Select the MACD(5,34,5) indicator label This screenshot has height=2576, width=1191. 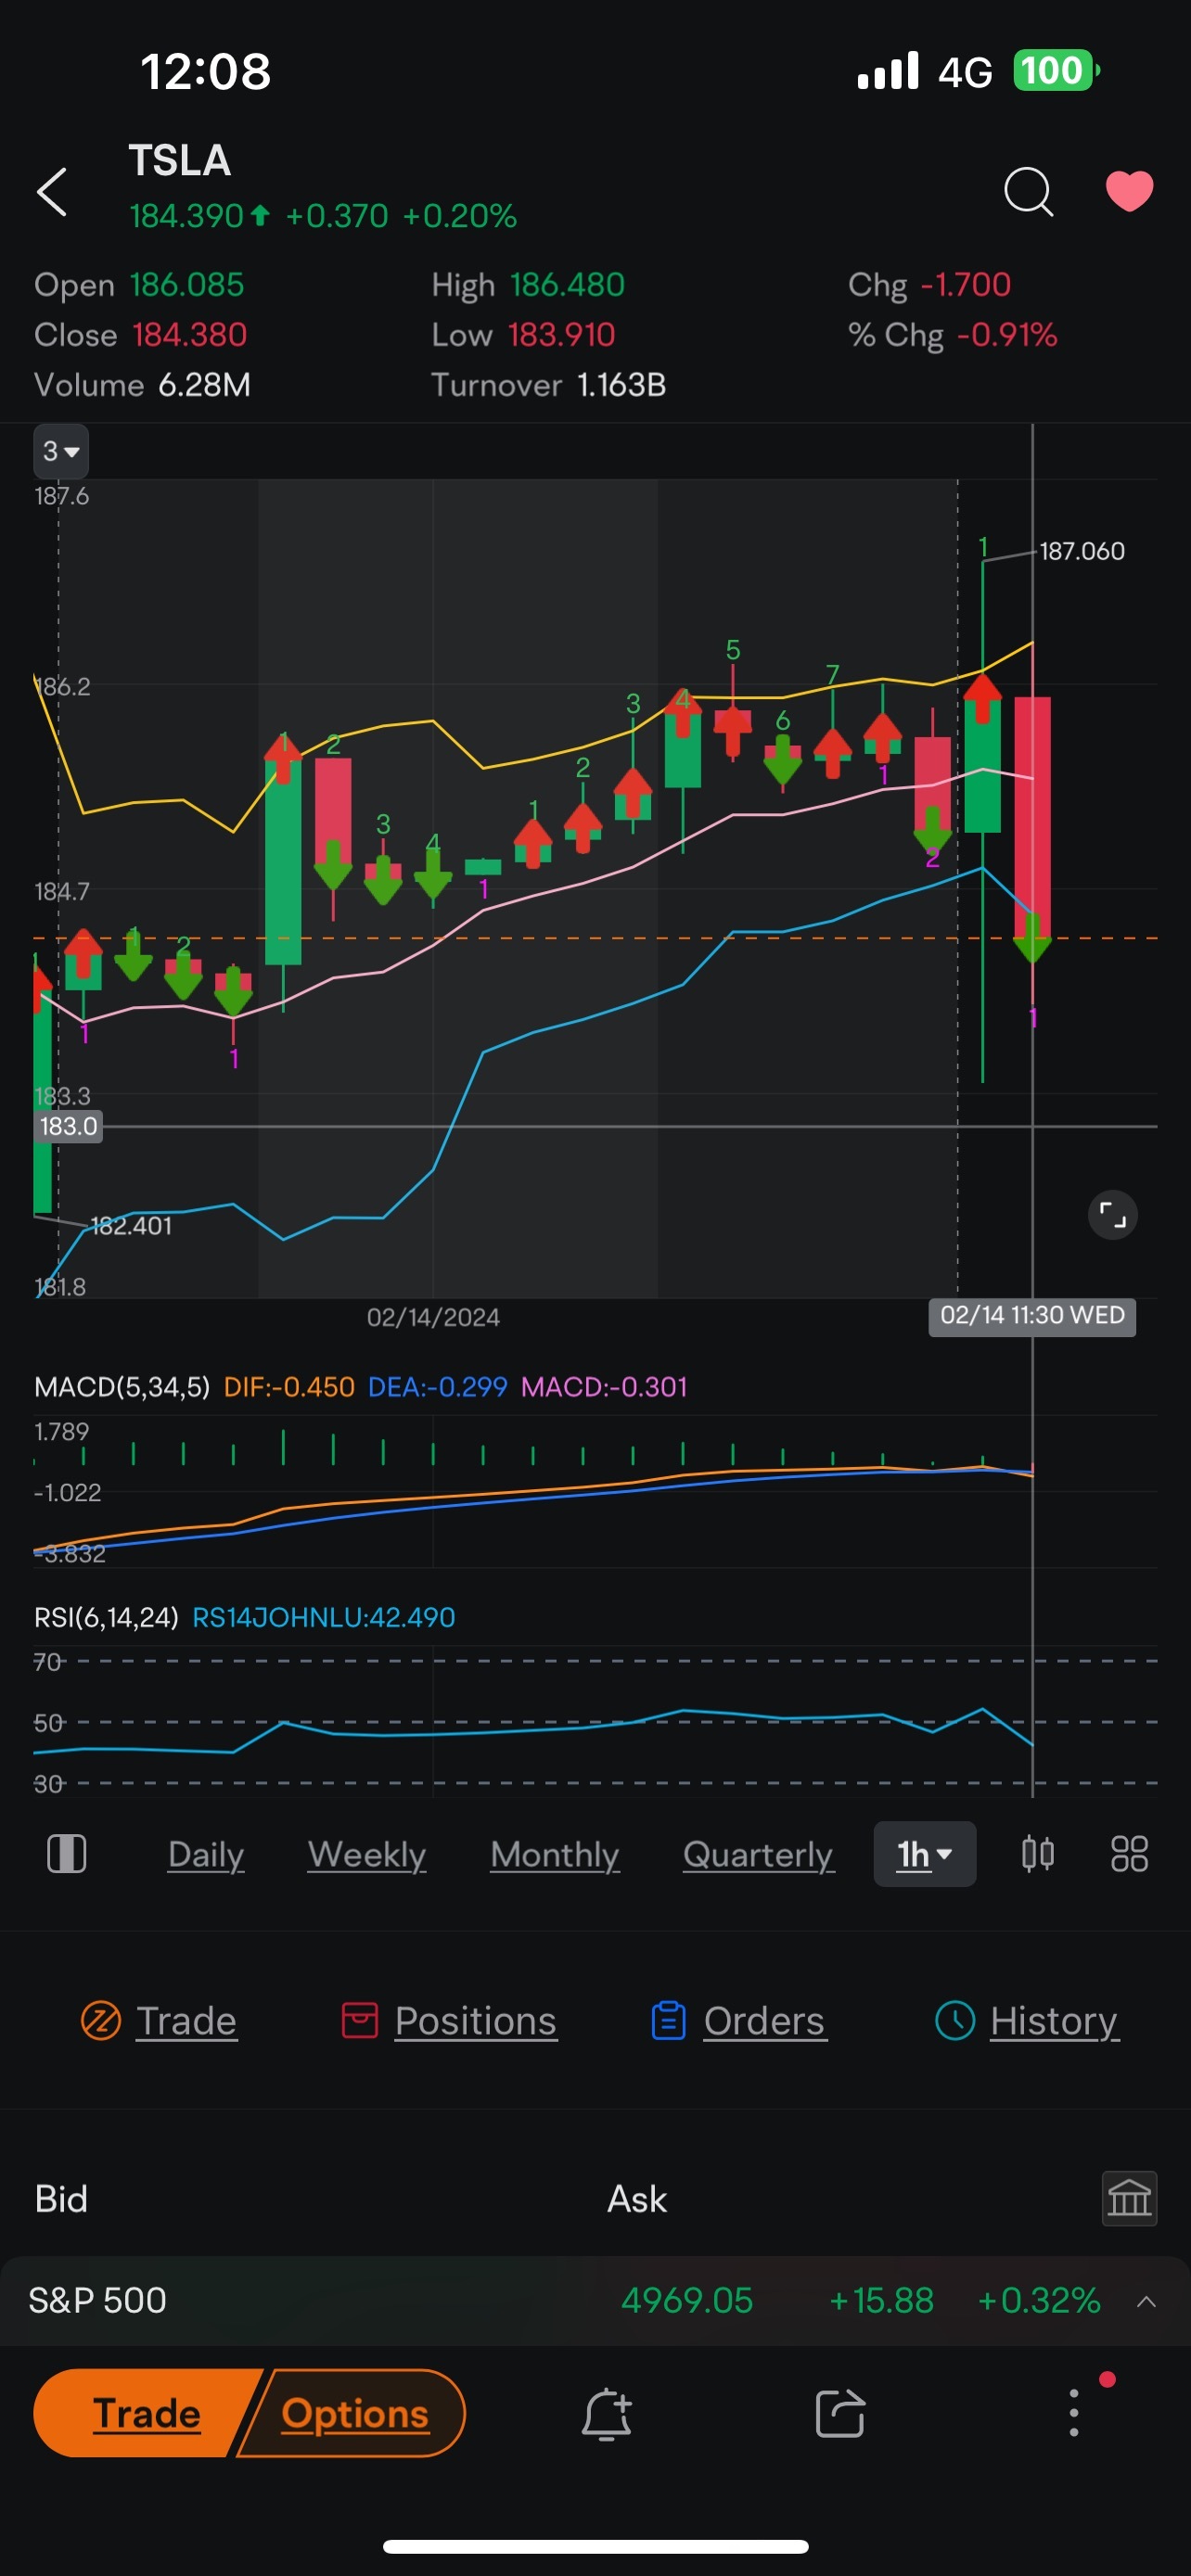point(122,1387)
